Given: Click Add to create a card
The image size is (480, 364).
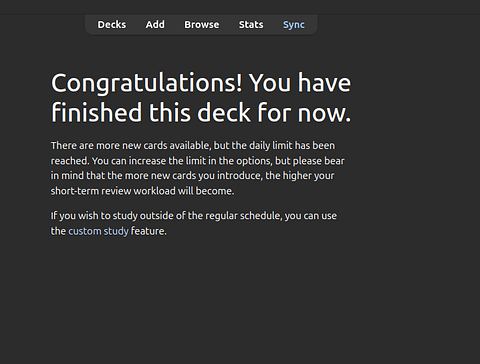Looking at the screenshot, I should (155, 25).
